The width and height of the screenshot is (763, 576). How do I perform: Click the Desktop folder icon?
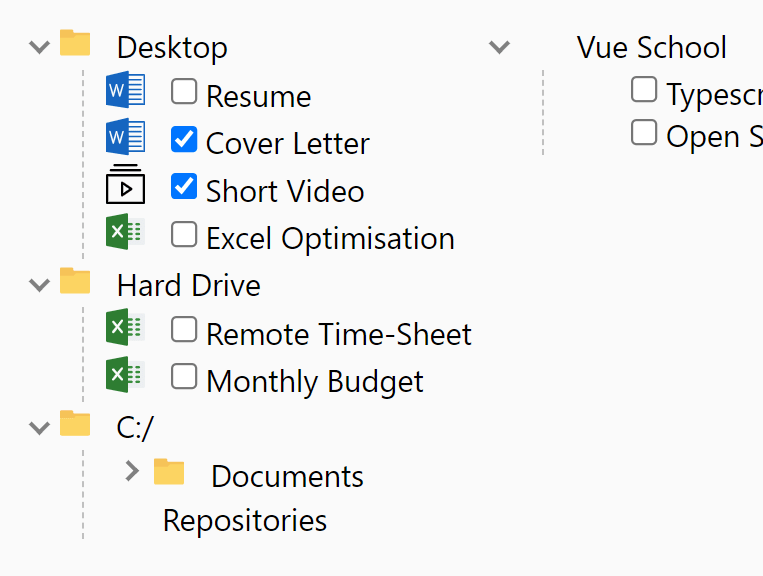[x=75, y=43]
